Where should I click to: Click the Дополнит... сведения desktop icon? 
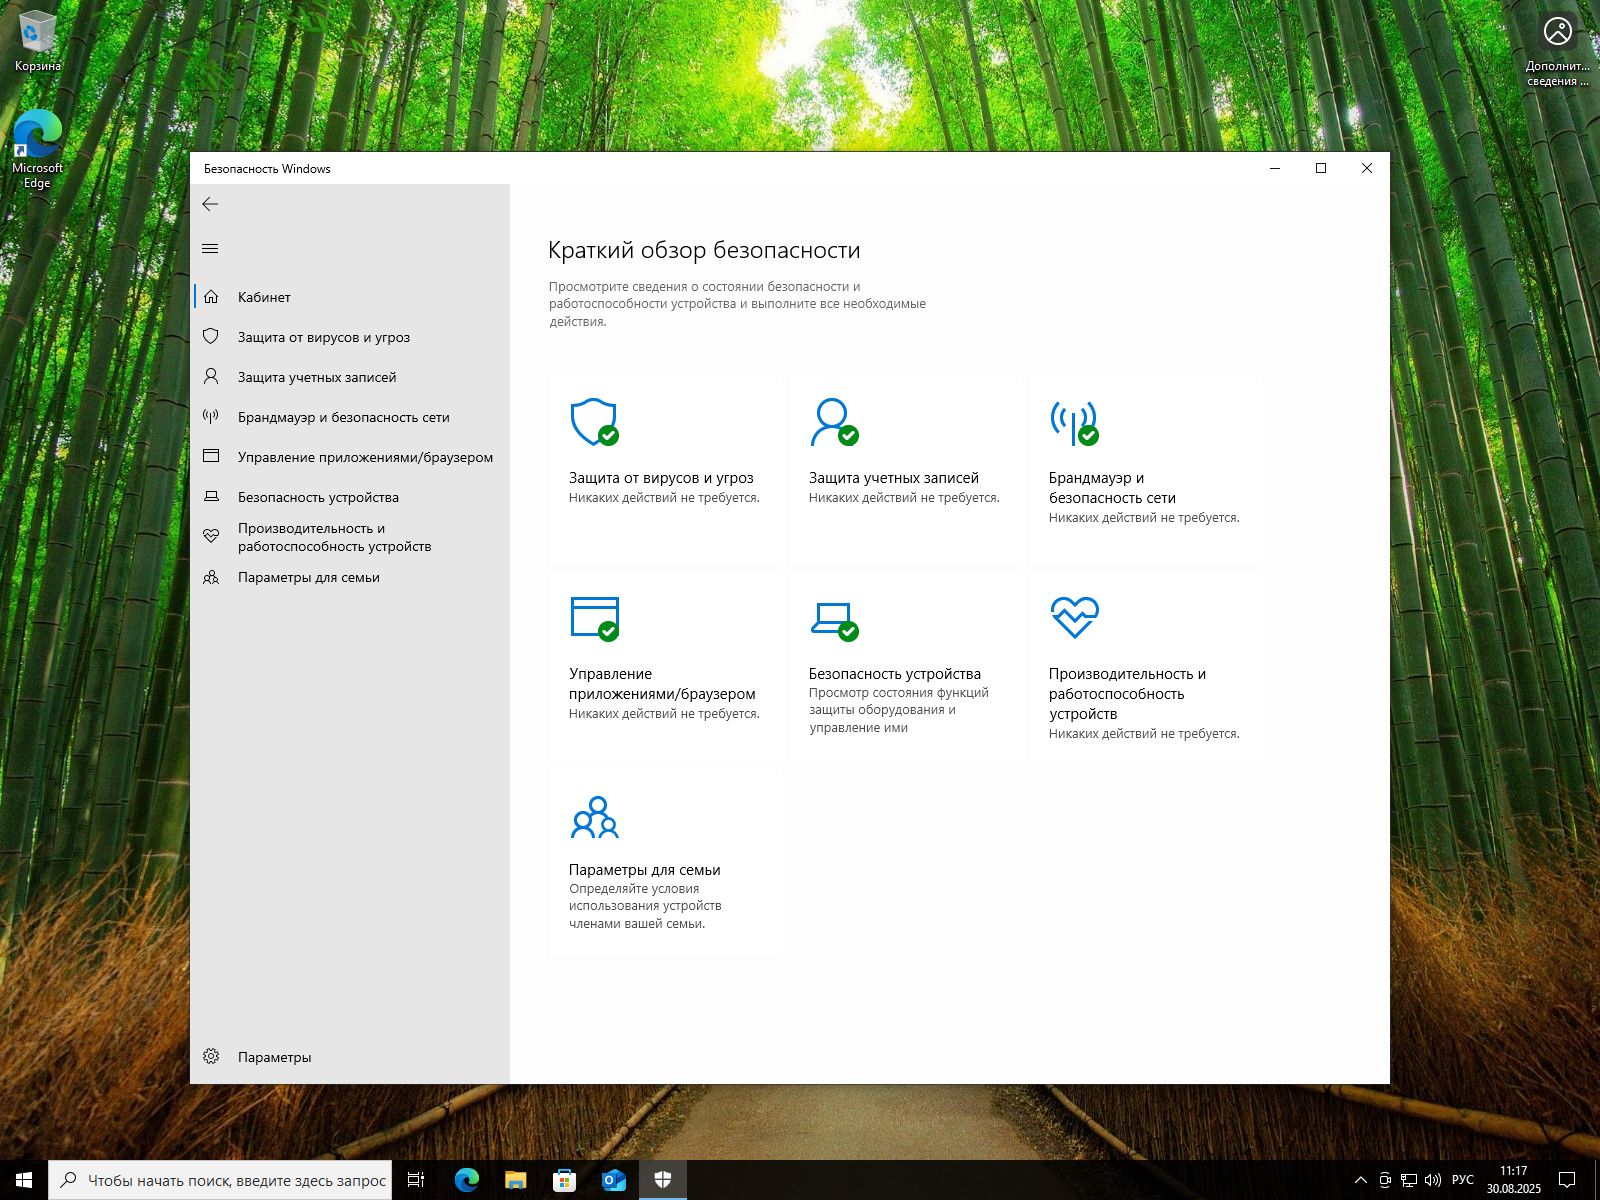coord(1557,51)
